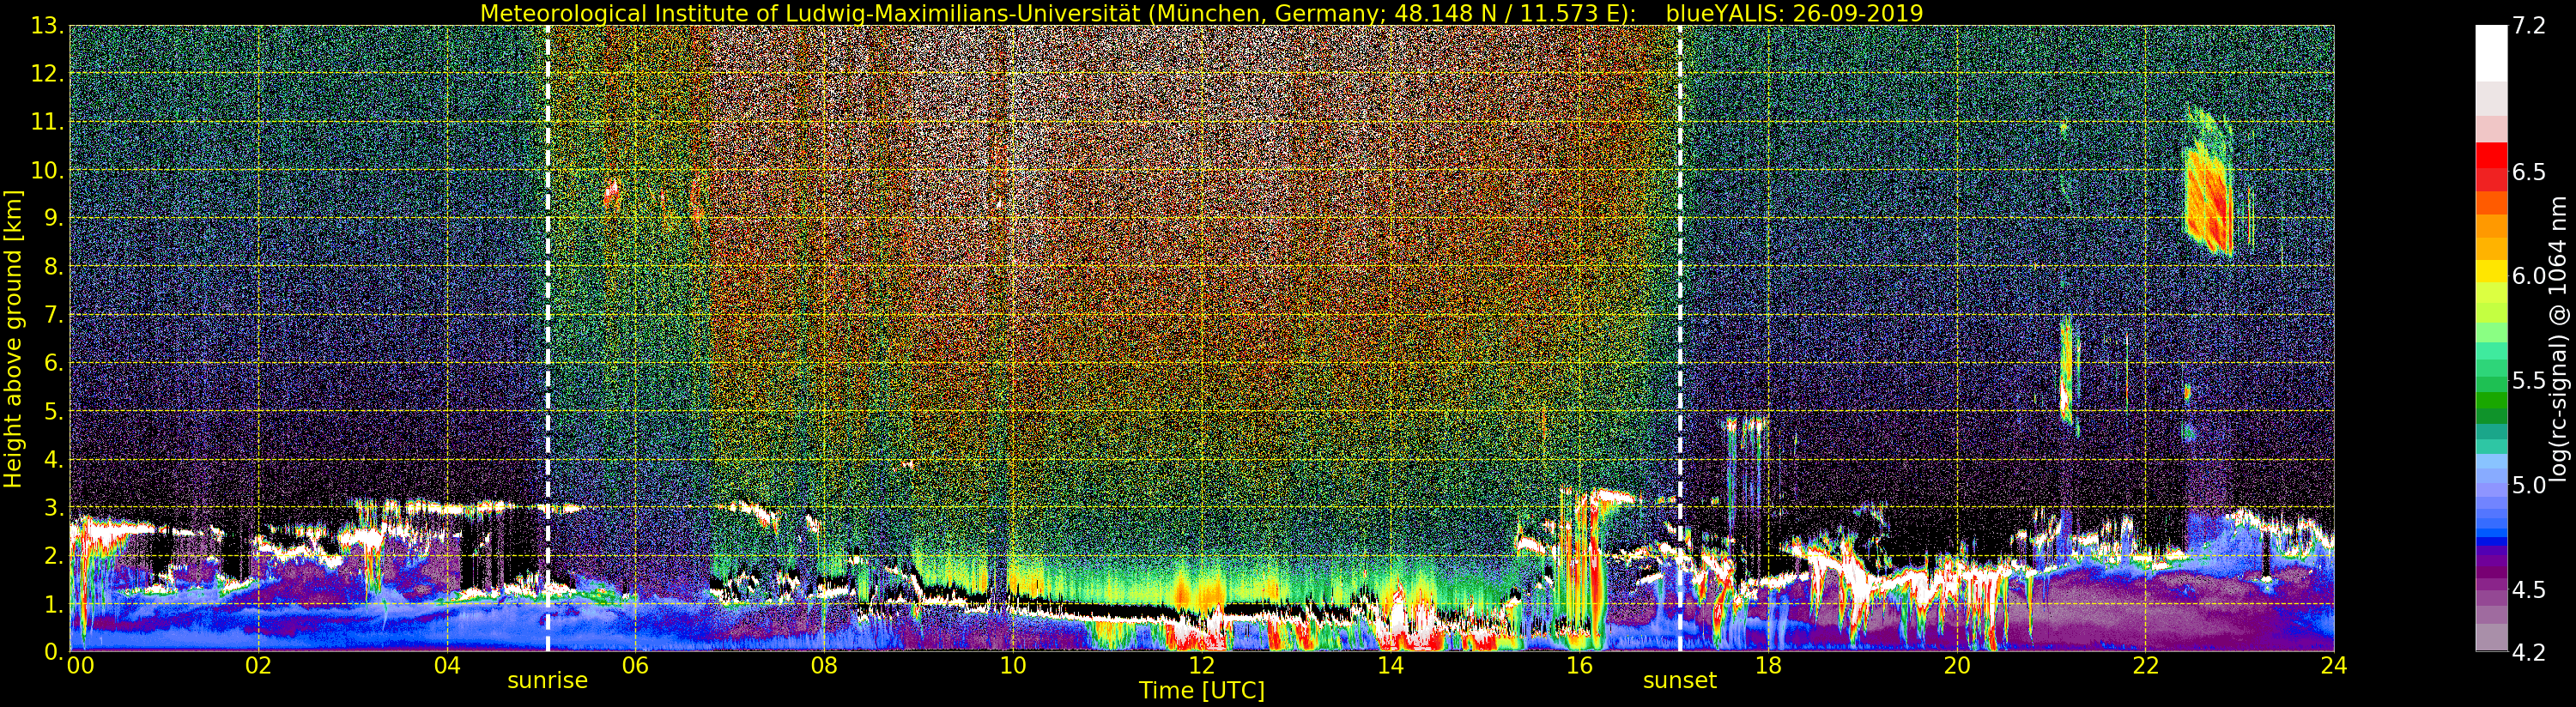The image size is (2576, 707).
Task: Click colorbar value '6.0'
Action: coord(2528,276)
